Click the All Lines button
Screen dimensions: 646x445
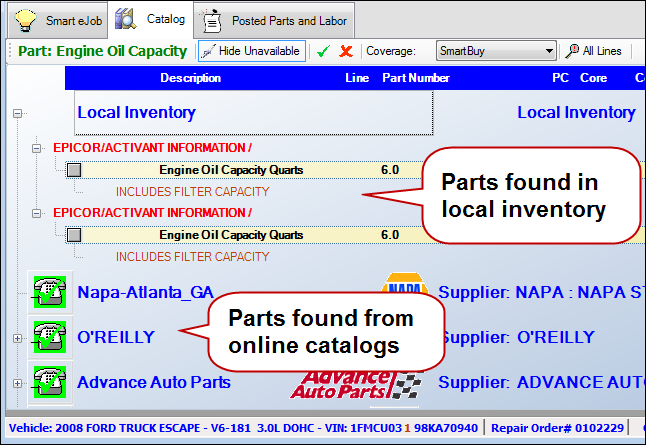pyautogui.click(x=594, y=51)
